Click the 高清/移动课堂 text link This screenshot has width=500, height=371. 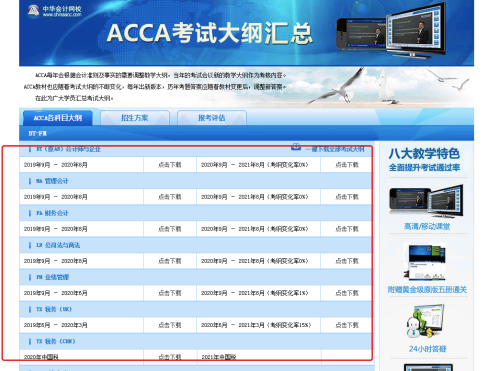[x=427, y=227]
